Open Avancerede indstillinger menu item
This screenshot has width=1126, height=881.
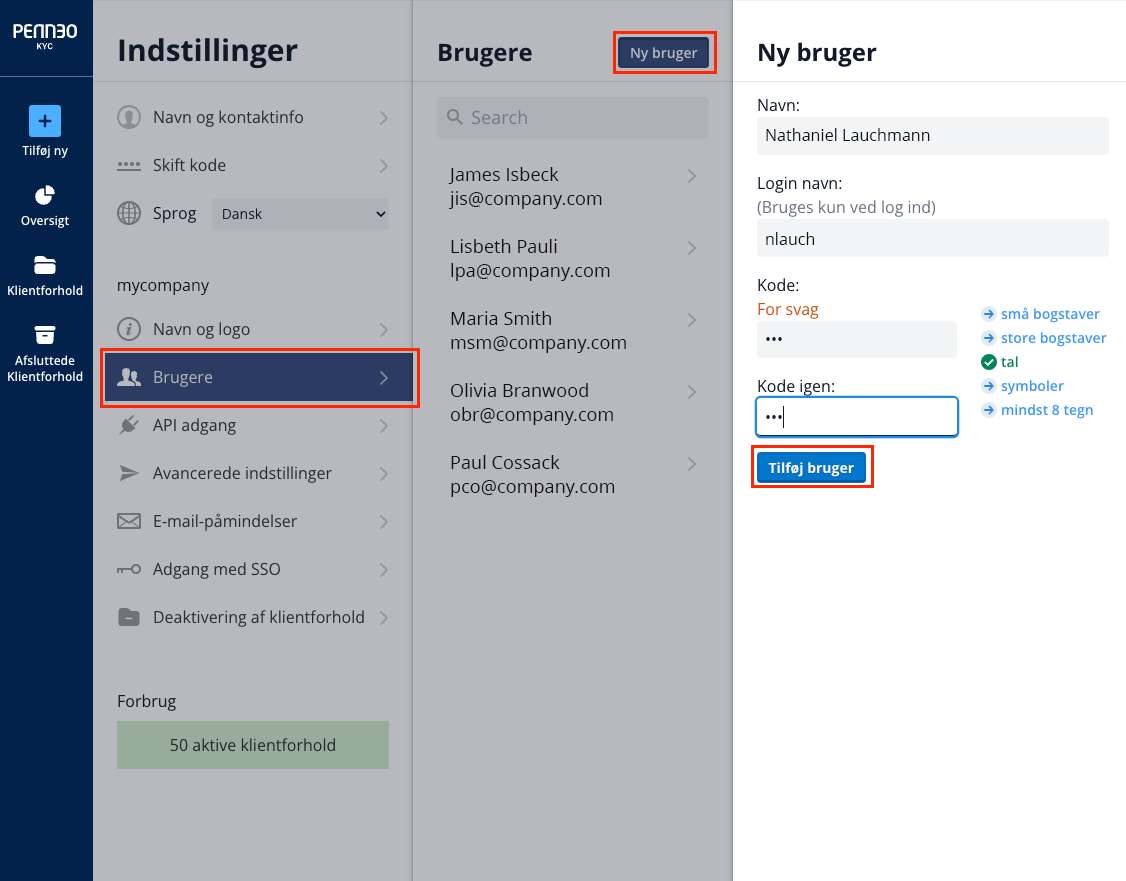coord(253,473)
